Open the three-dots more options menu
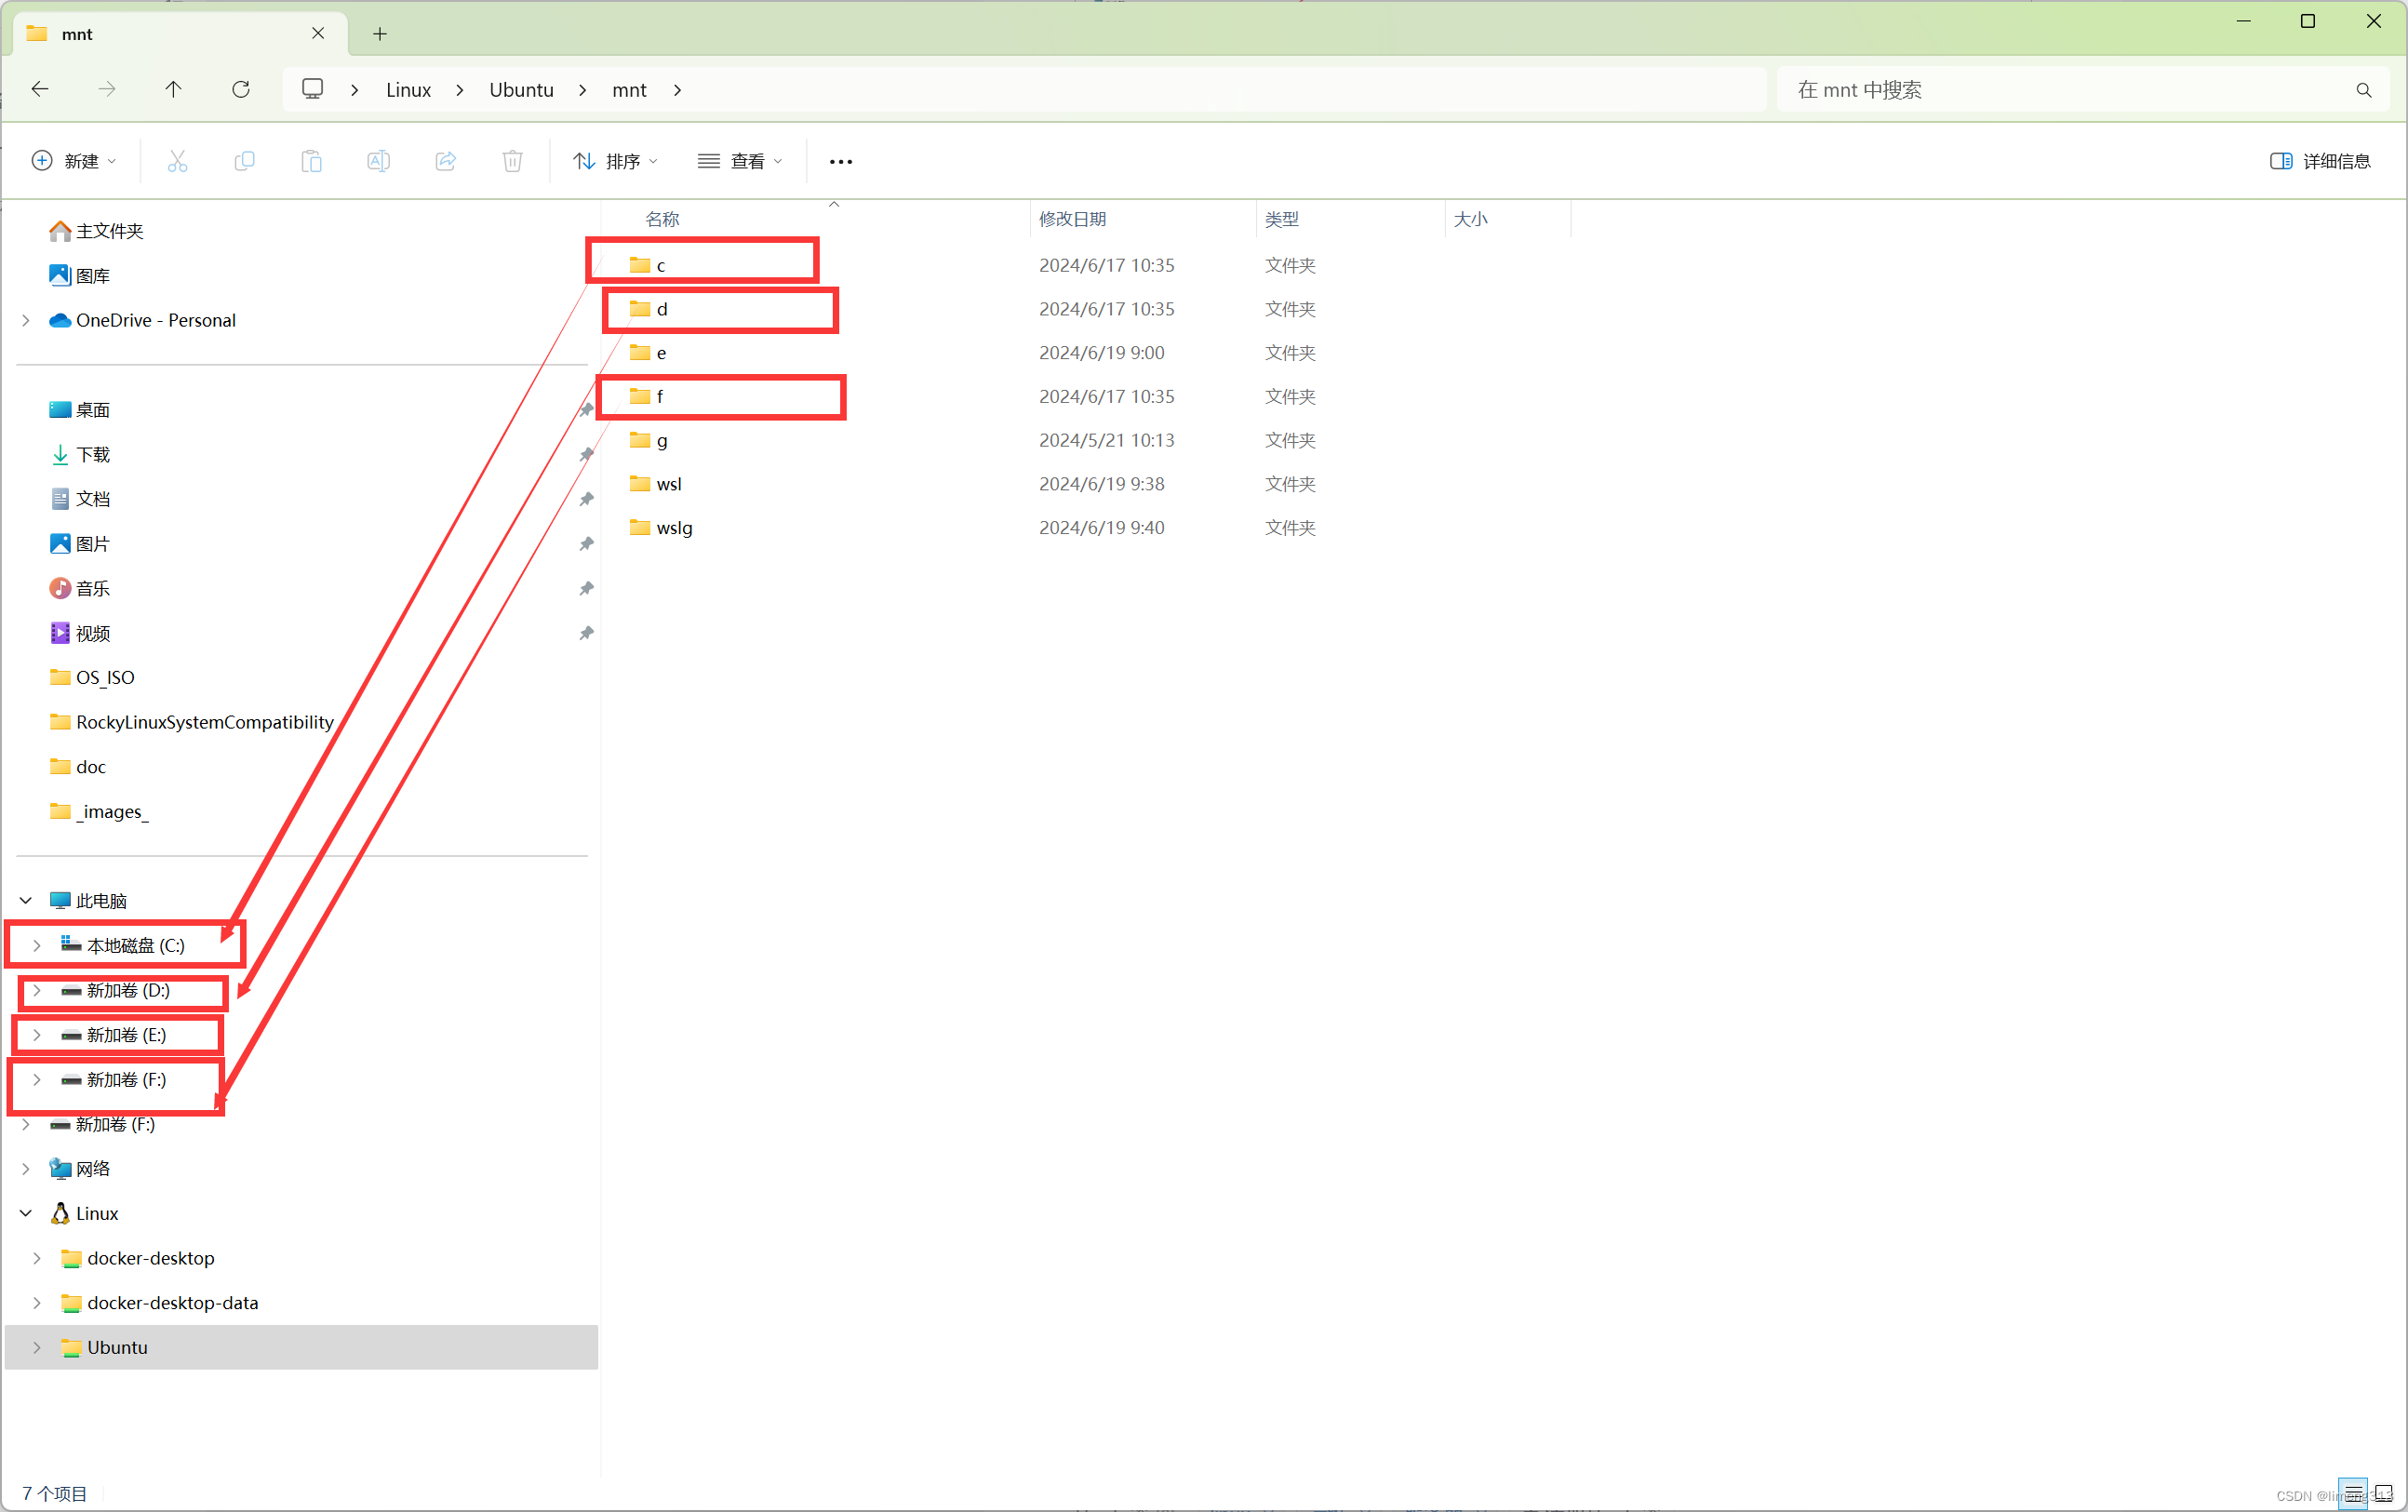 (840, 161)
